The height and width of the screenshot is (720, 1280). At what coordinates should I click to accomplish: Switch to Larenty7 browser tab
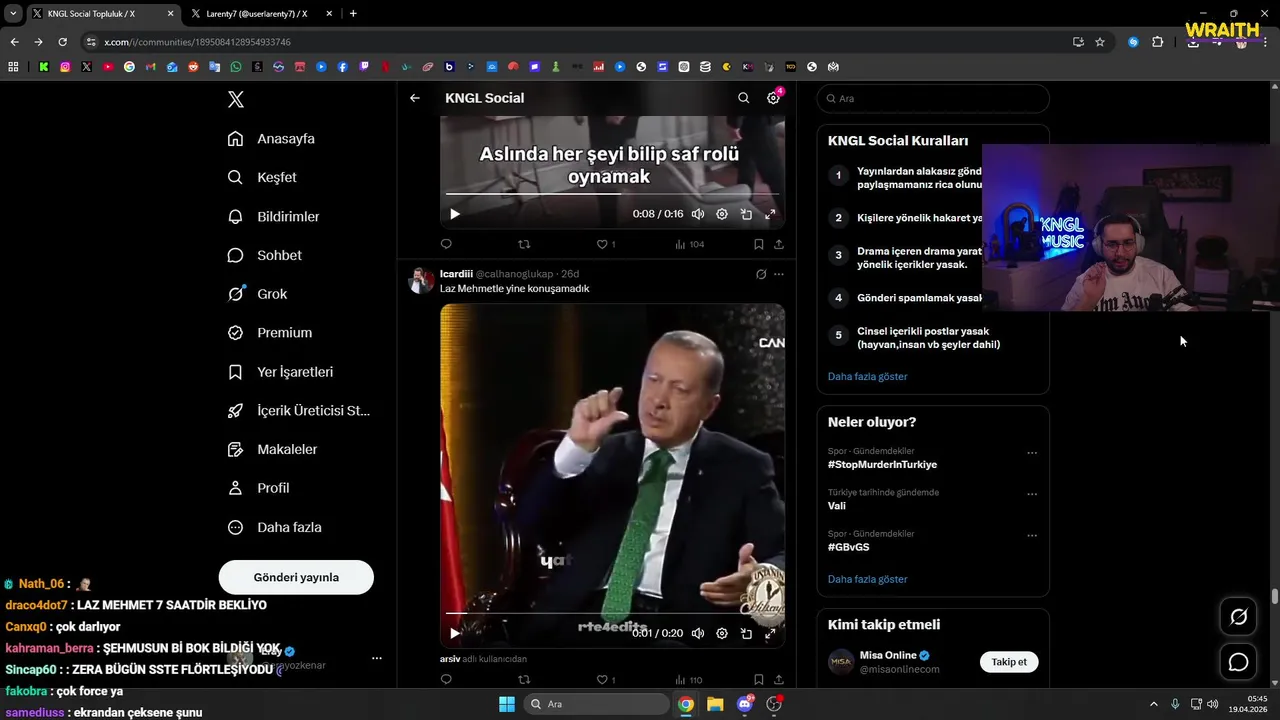[257, 14]
